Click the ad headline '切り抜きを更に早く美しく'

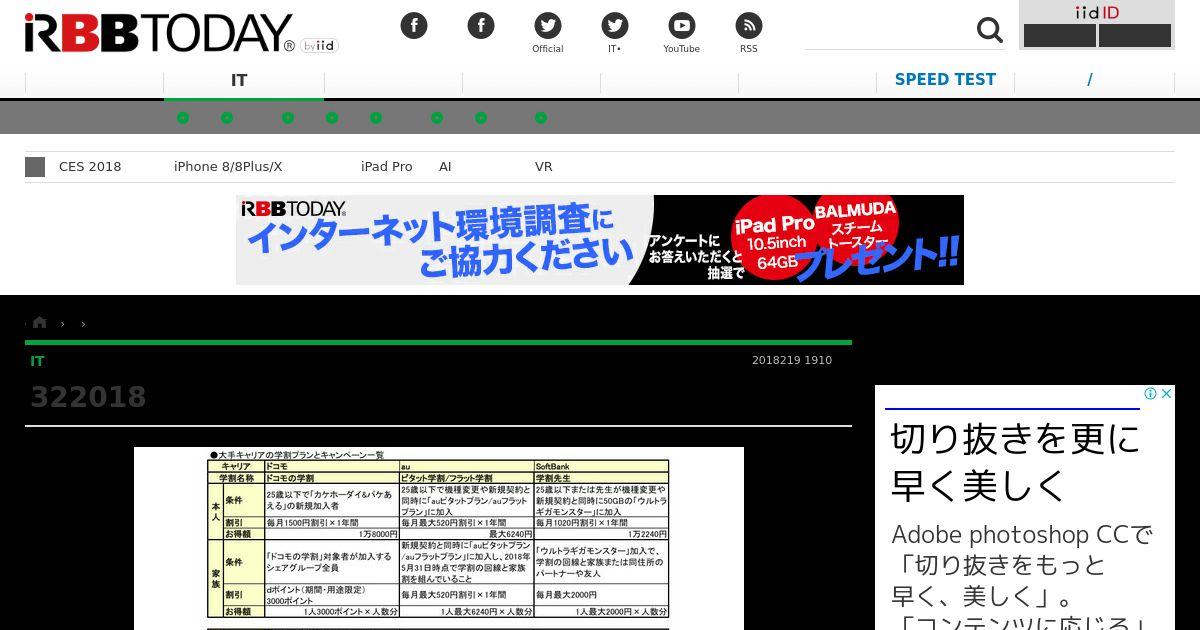click(1015, 462)
